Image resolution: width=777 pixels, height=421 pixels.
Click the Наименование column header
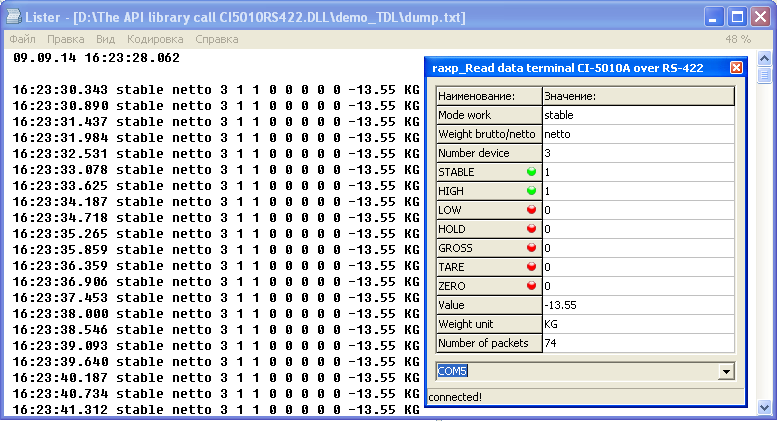coord(489,96)
